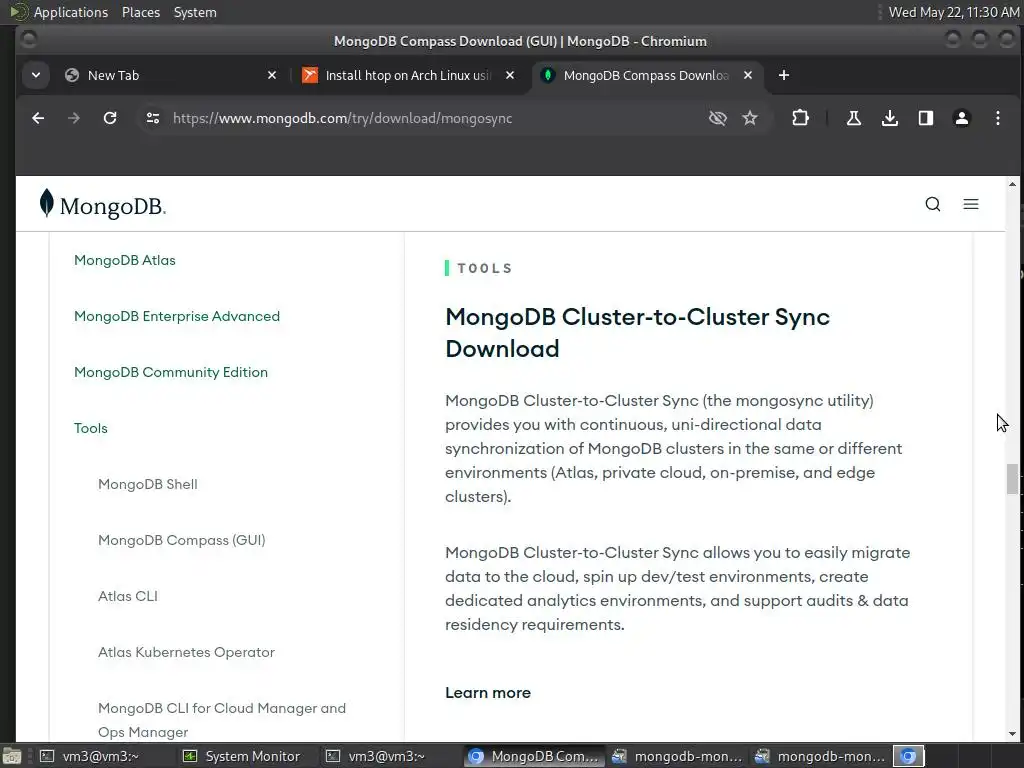This screenshot has width=1024, height=768.
Task: Open the System menu
Action: click(195, 12)
